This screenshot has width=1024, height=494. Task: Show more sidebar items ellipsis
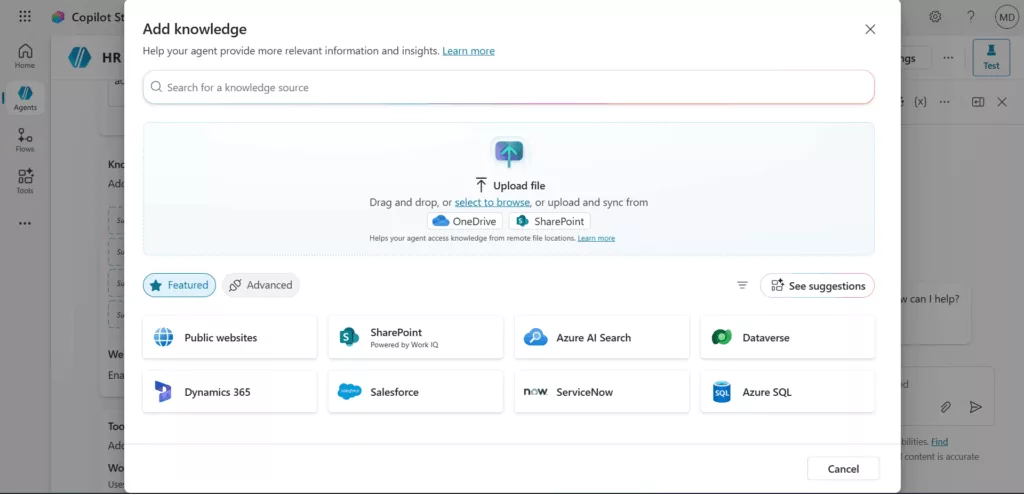[x=25, y=223]
